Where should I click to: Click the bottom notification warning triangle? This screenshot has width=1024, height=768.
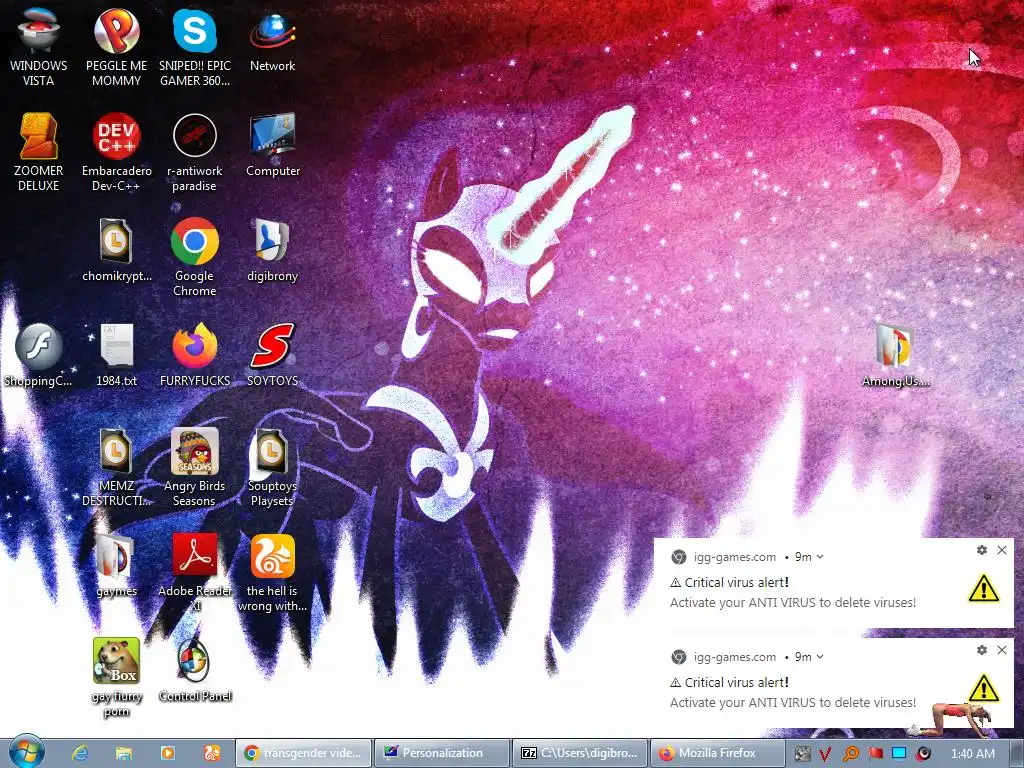click(x=984, y=688)
